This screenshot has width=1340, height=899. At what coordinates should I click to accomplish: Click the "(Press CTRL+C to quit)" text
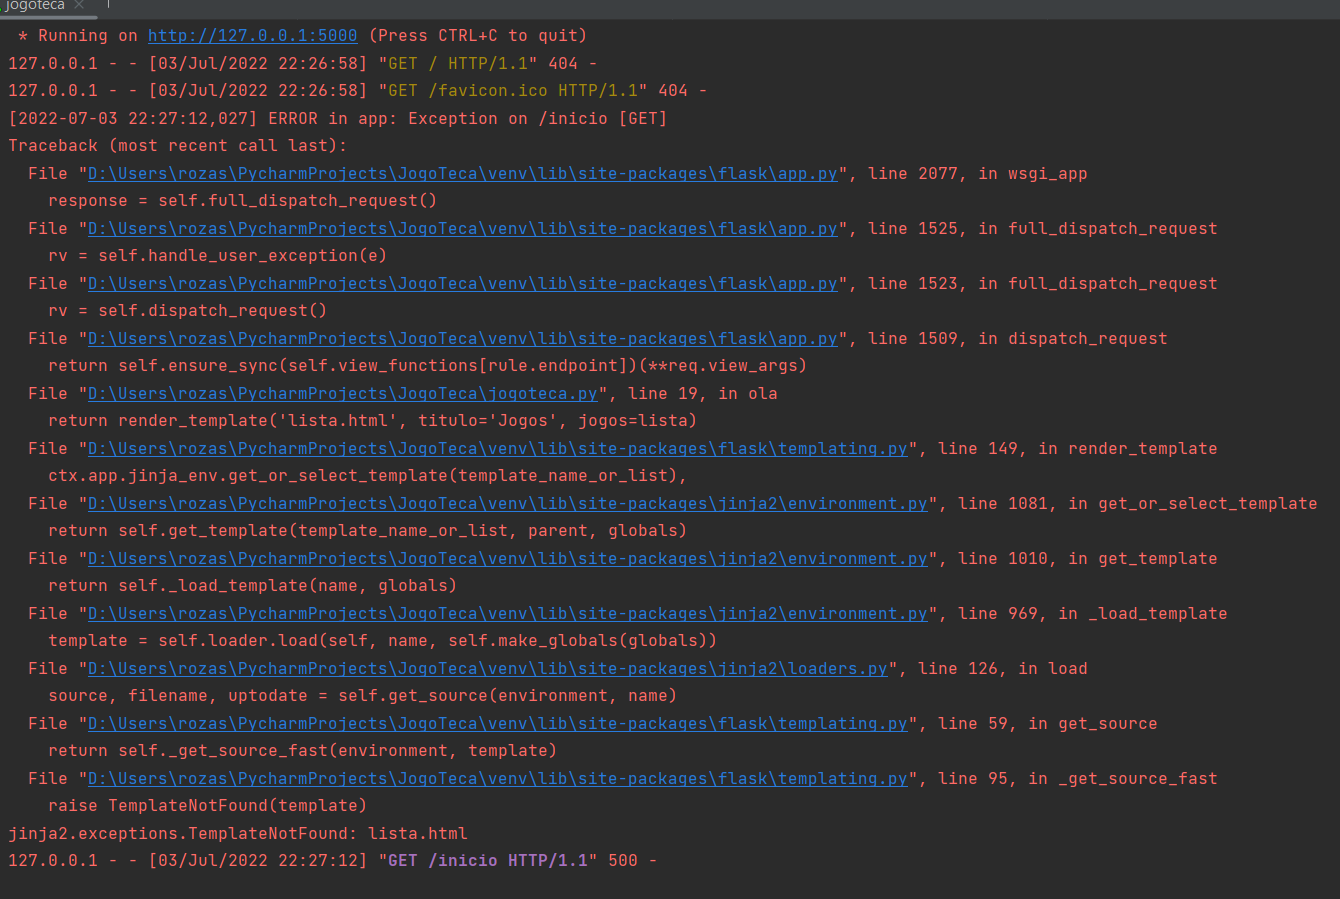[x=478, y=36]
